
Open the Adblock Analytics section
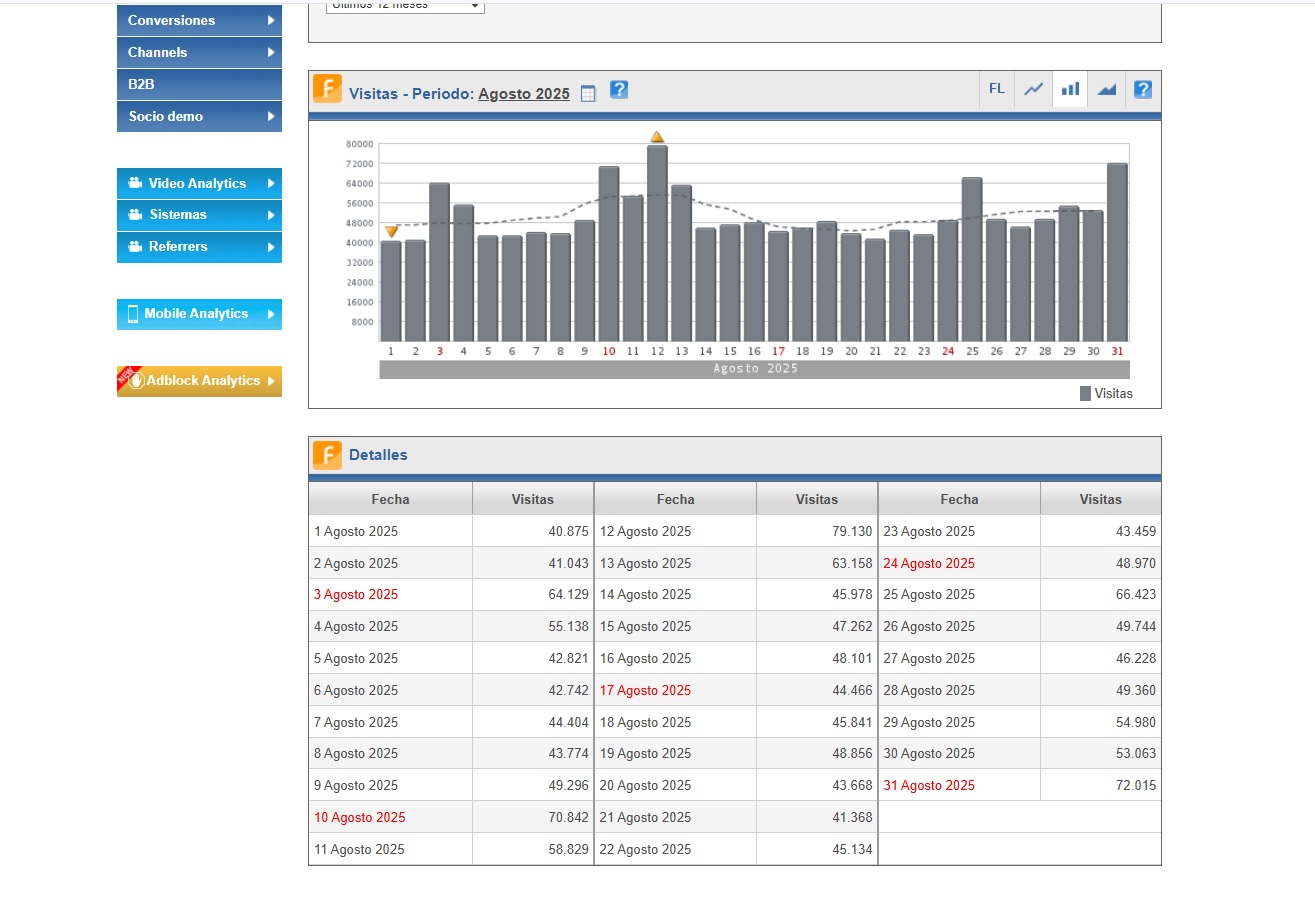pyautogui.click(x=199, y=381)
